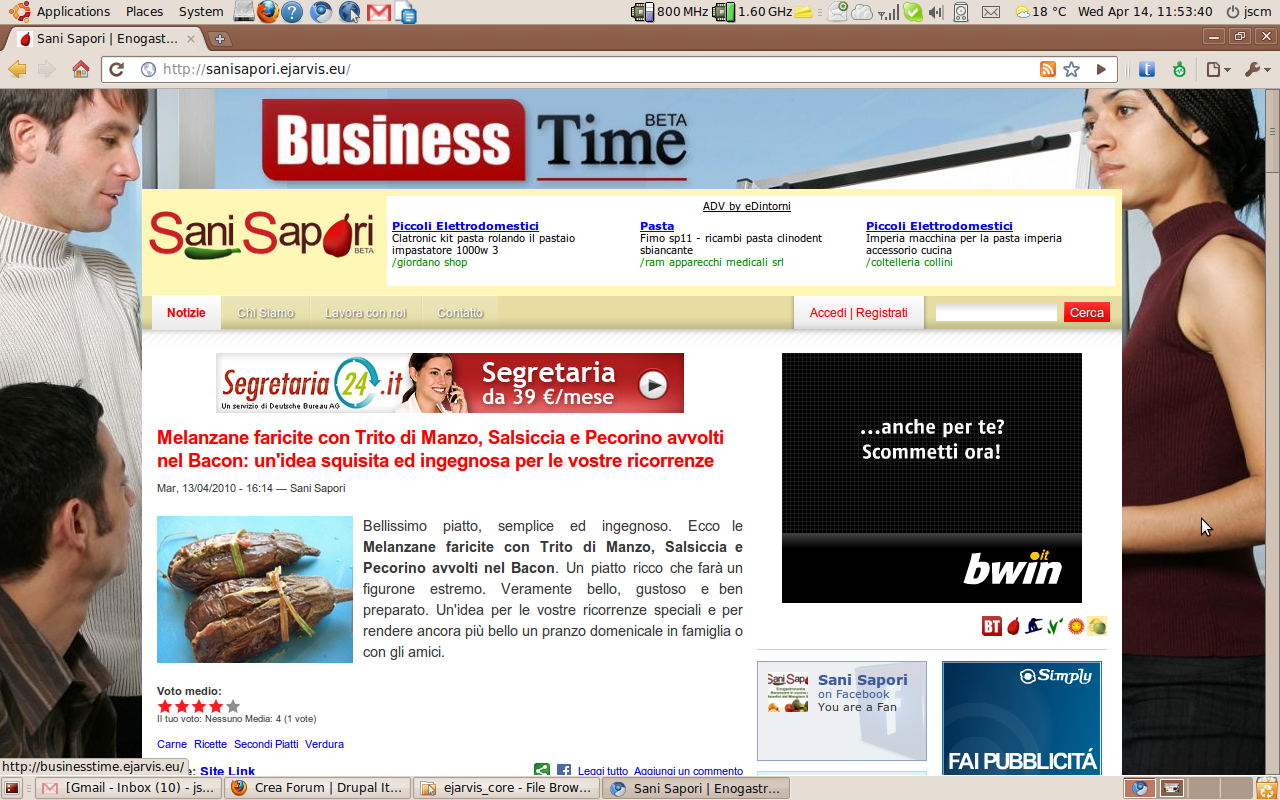Click the stuffed eggplant article photo
The height and width of the screenshot is (800, 1280).
click(255, 589)
